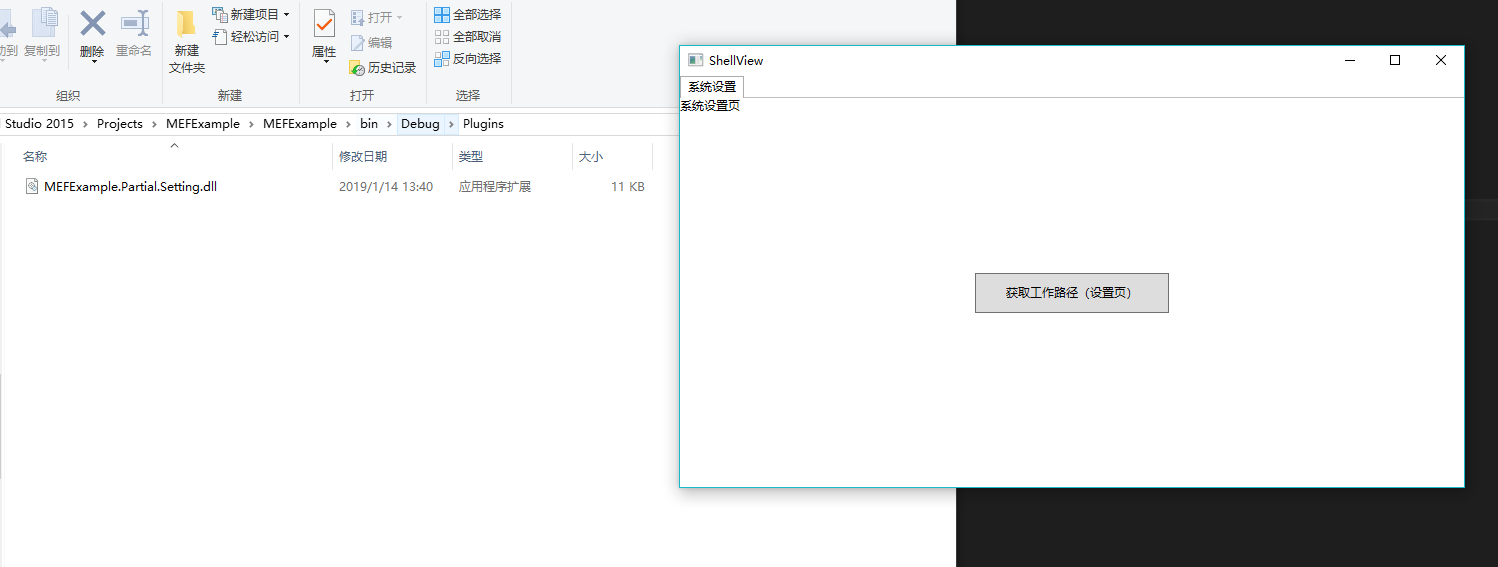The width and height of the screenshot is (1498, 567).
Task: Click the Delete (删除) X icon
Action: click(x=92, y=23)
